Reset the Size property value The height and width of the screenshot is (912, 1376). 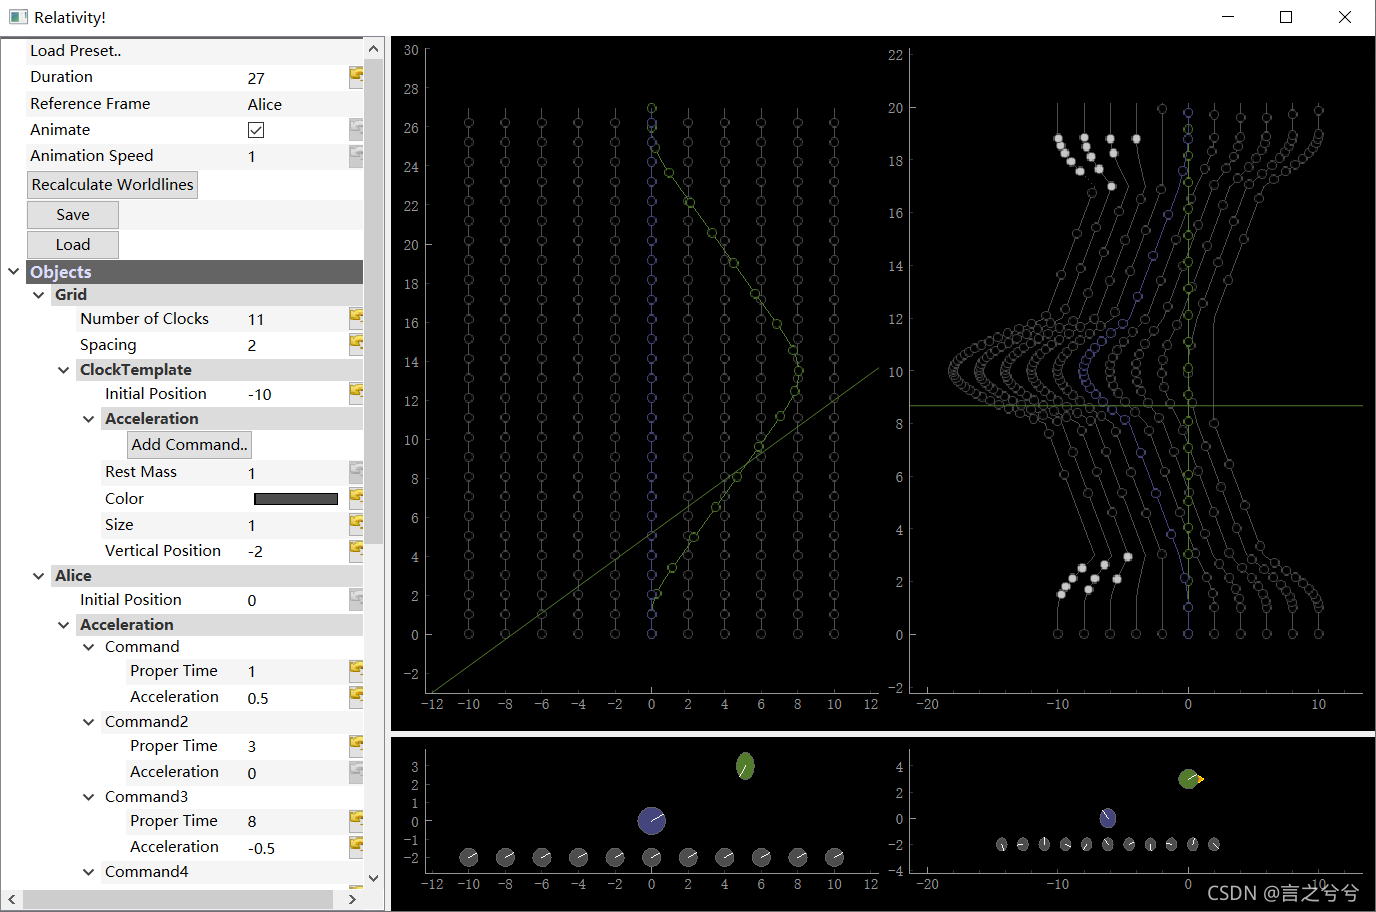tap(355, 524)
